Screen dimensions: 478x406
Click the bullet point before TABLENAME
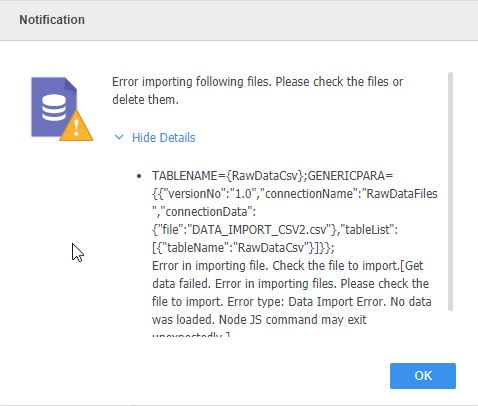[x=139, y=176]
